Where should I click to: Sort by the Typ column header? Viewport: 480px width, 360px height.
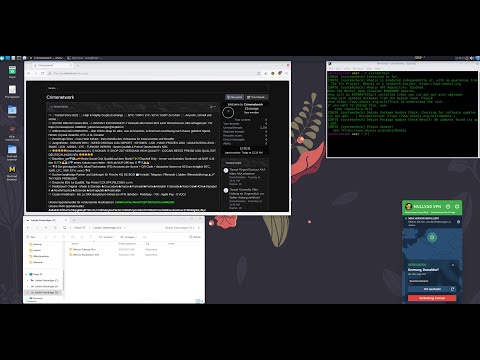click(148, 244)
